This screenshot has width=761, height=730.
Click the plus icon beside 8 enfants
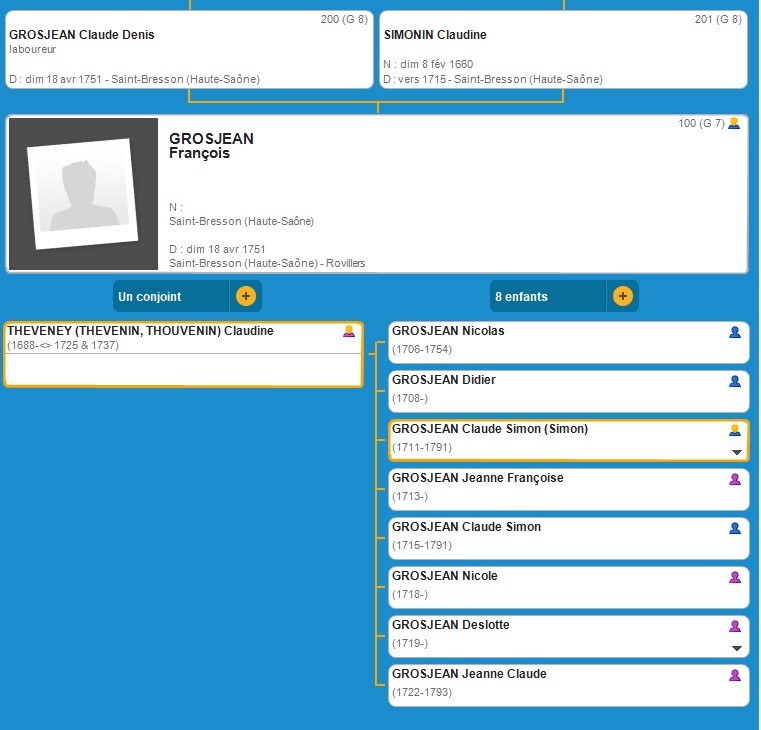[622, 297]
